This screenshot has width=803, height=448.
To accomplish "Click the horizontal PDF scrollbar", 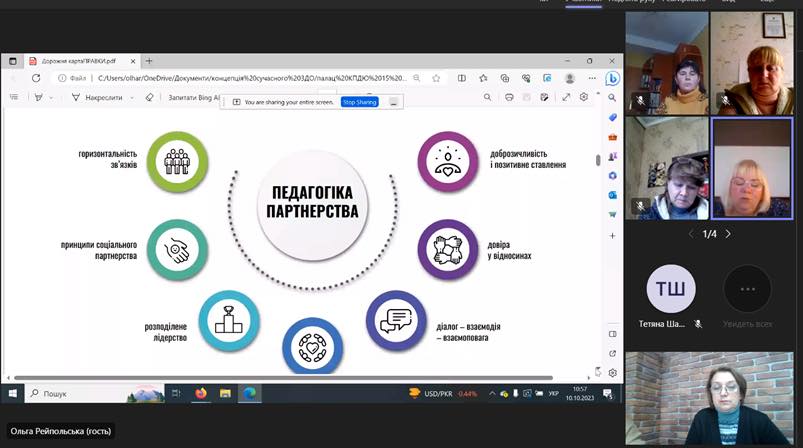I will [283, 378].
